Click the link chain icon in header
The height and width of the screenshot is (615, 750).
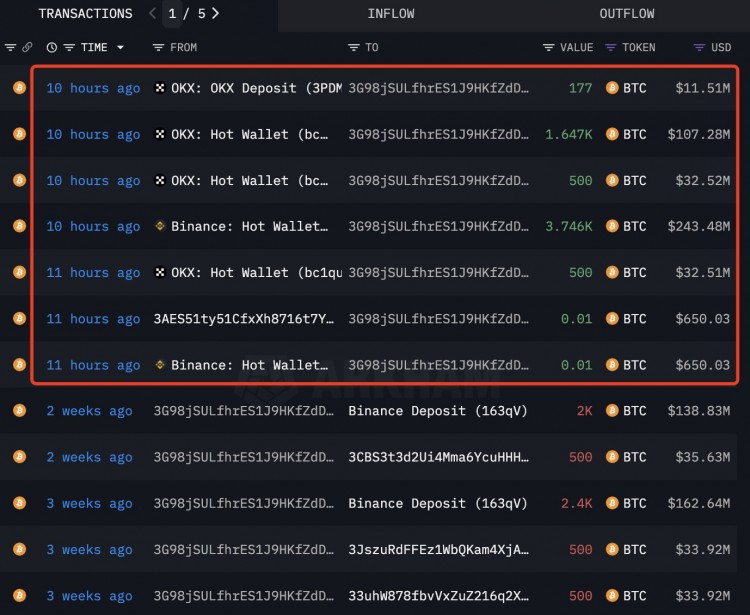coord(27,47)
